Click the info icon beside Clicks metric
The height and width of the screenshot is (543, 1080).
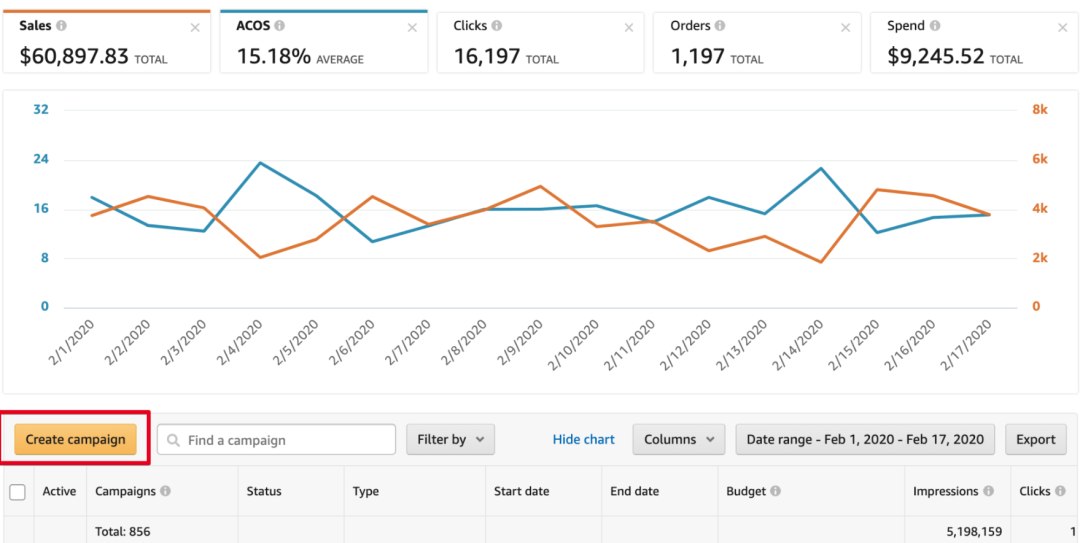pyautogui.click(x=497, y=26)
